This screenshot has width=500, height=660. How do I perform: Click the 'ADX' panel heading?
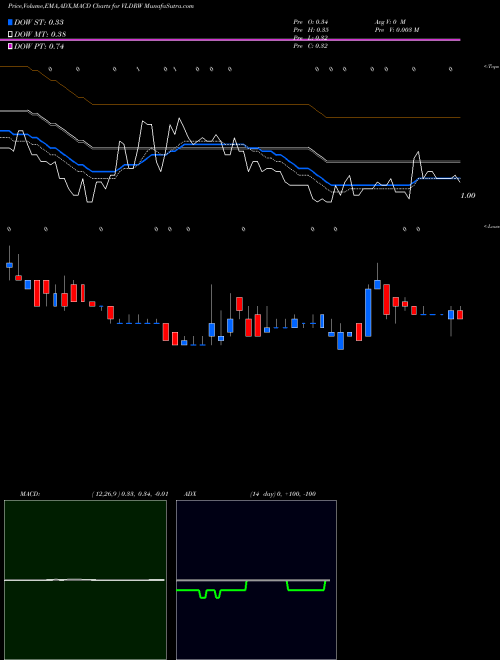click(x=190, y=494)
